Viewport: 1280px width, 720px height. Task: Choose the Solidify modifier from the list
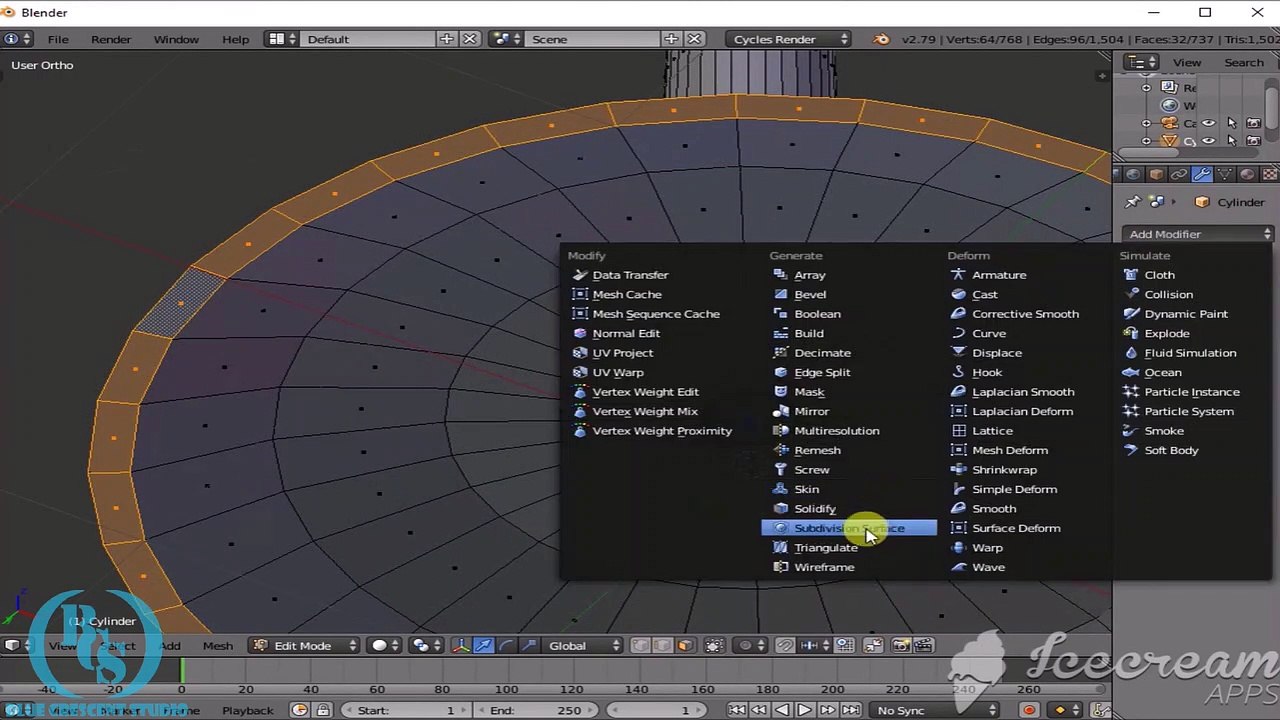click(814, 509)
